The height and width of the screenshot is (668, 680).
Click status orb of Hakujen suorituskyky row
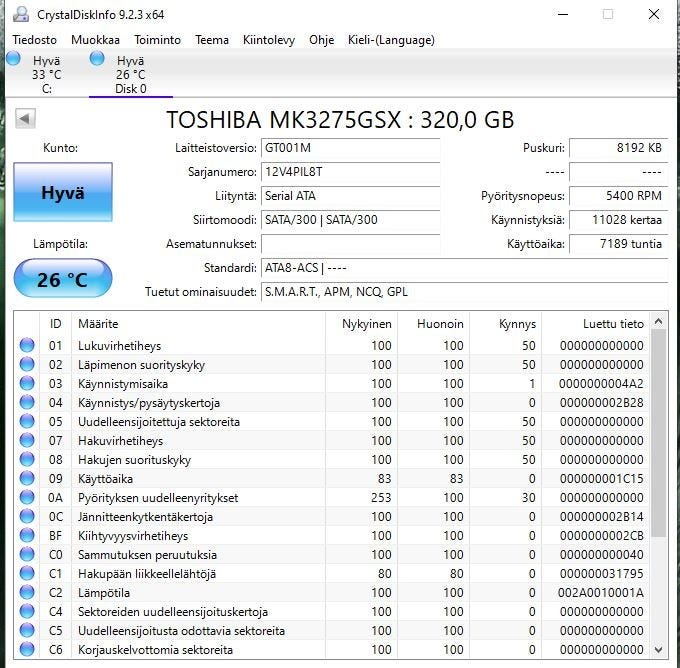[27, 459]
